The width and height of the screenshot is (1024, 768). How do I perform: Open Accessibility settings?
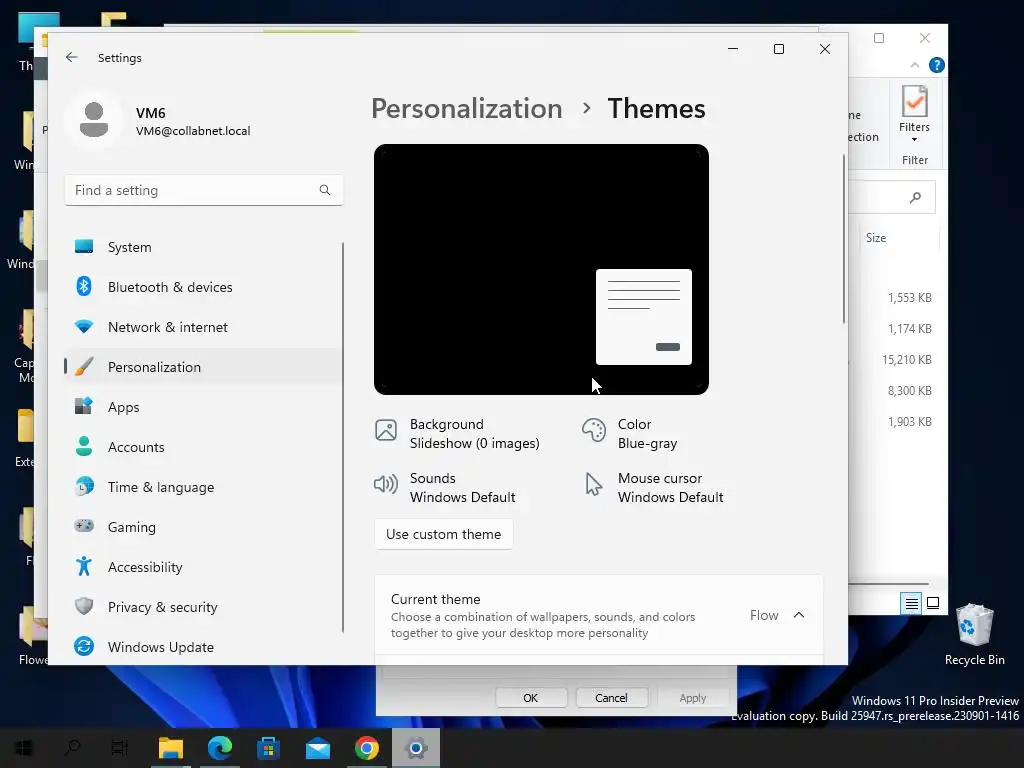click(203, 567)
